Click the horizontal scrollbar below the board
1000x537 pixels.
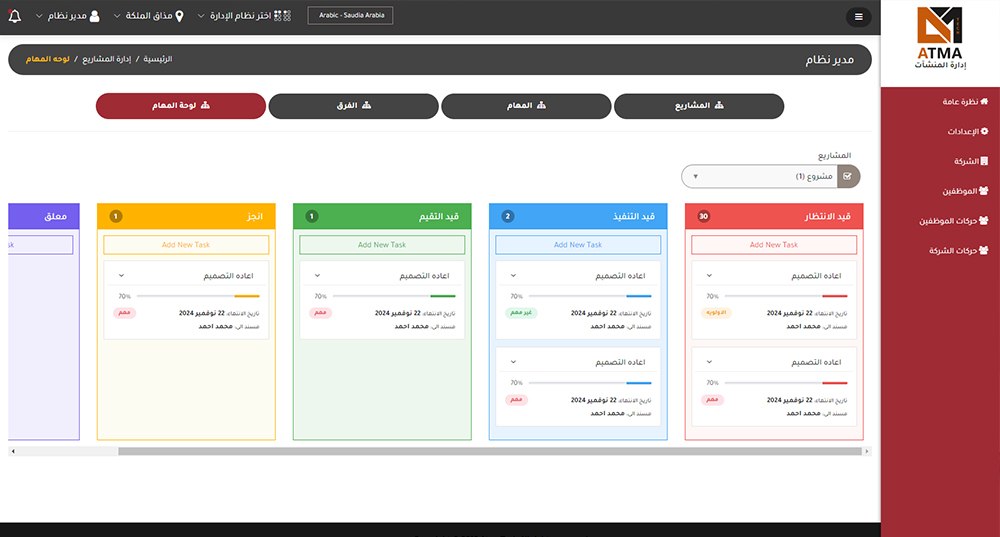pyautogui.click(x=490, y=452)
